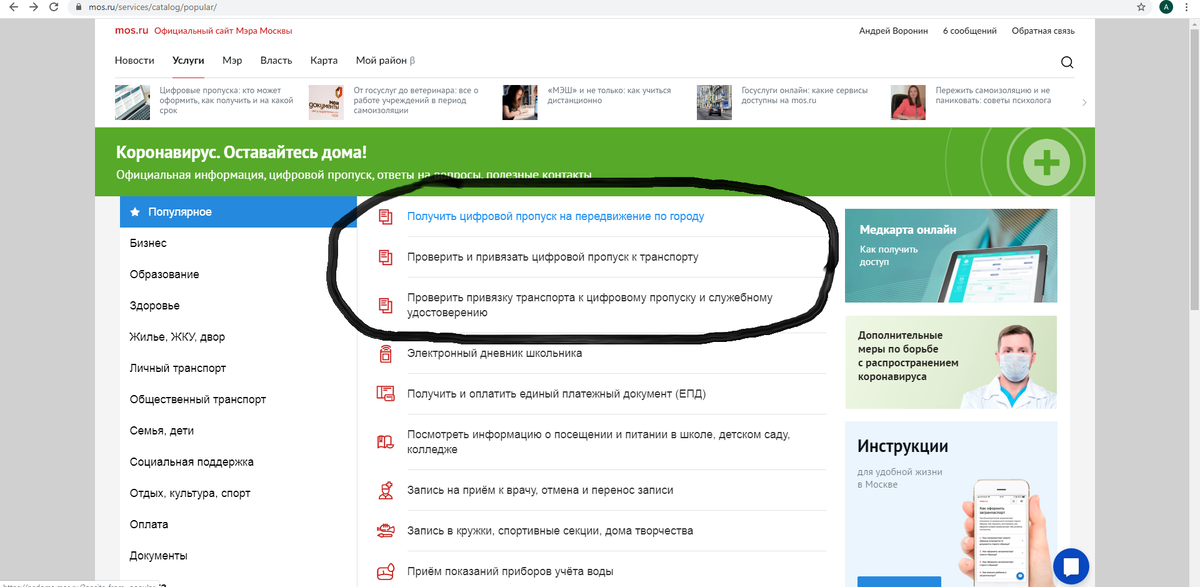
Task: Open 'Запись в кружки, спортивные секции' link
Action: (x=550, y=531)
